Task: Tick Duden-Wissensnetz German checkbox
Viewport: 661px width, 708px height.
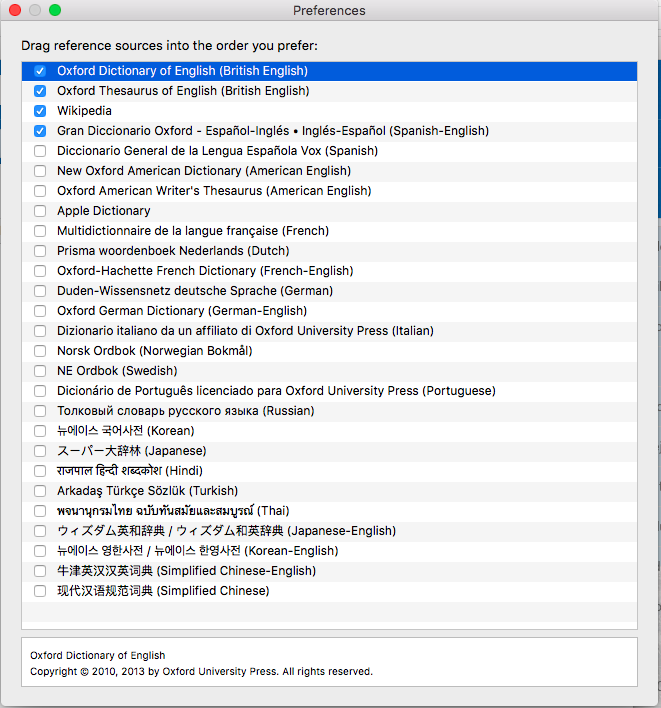Action: [x=40, y=291]
